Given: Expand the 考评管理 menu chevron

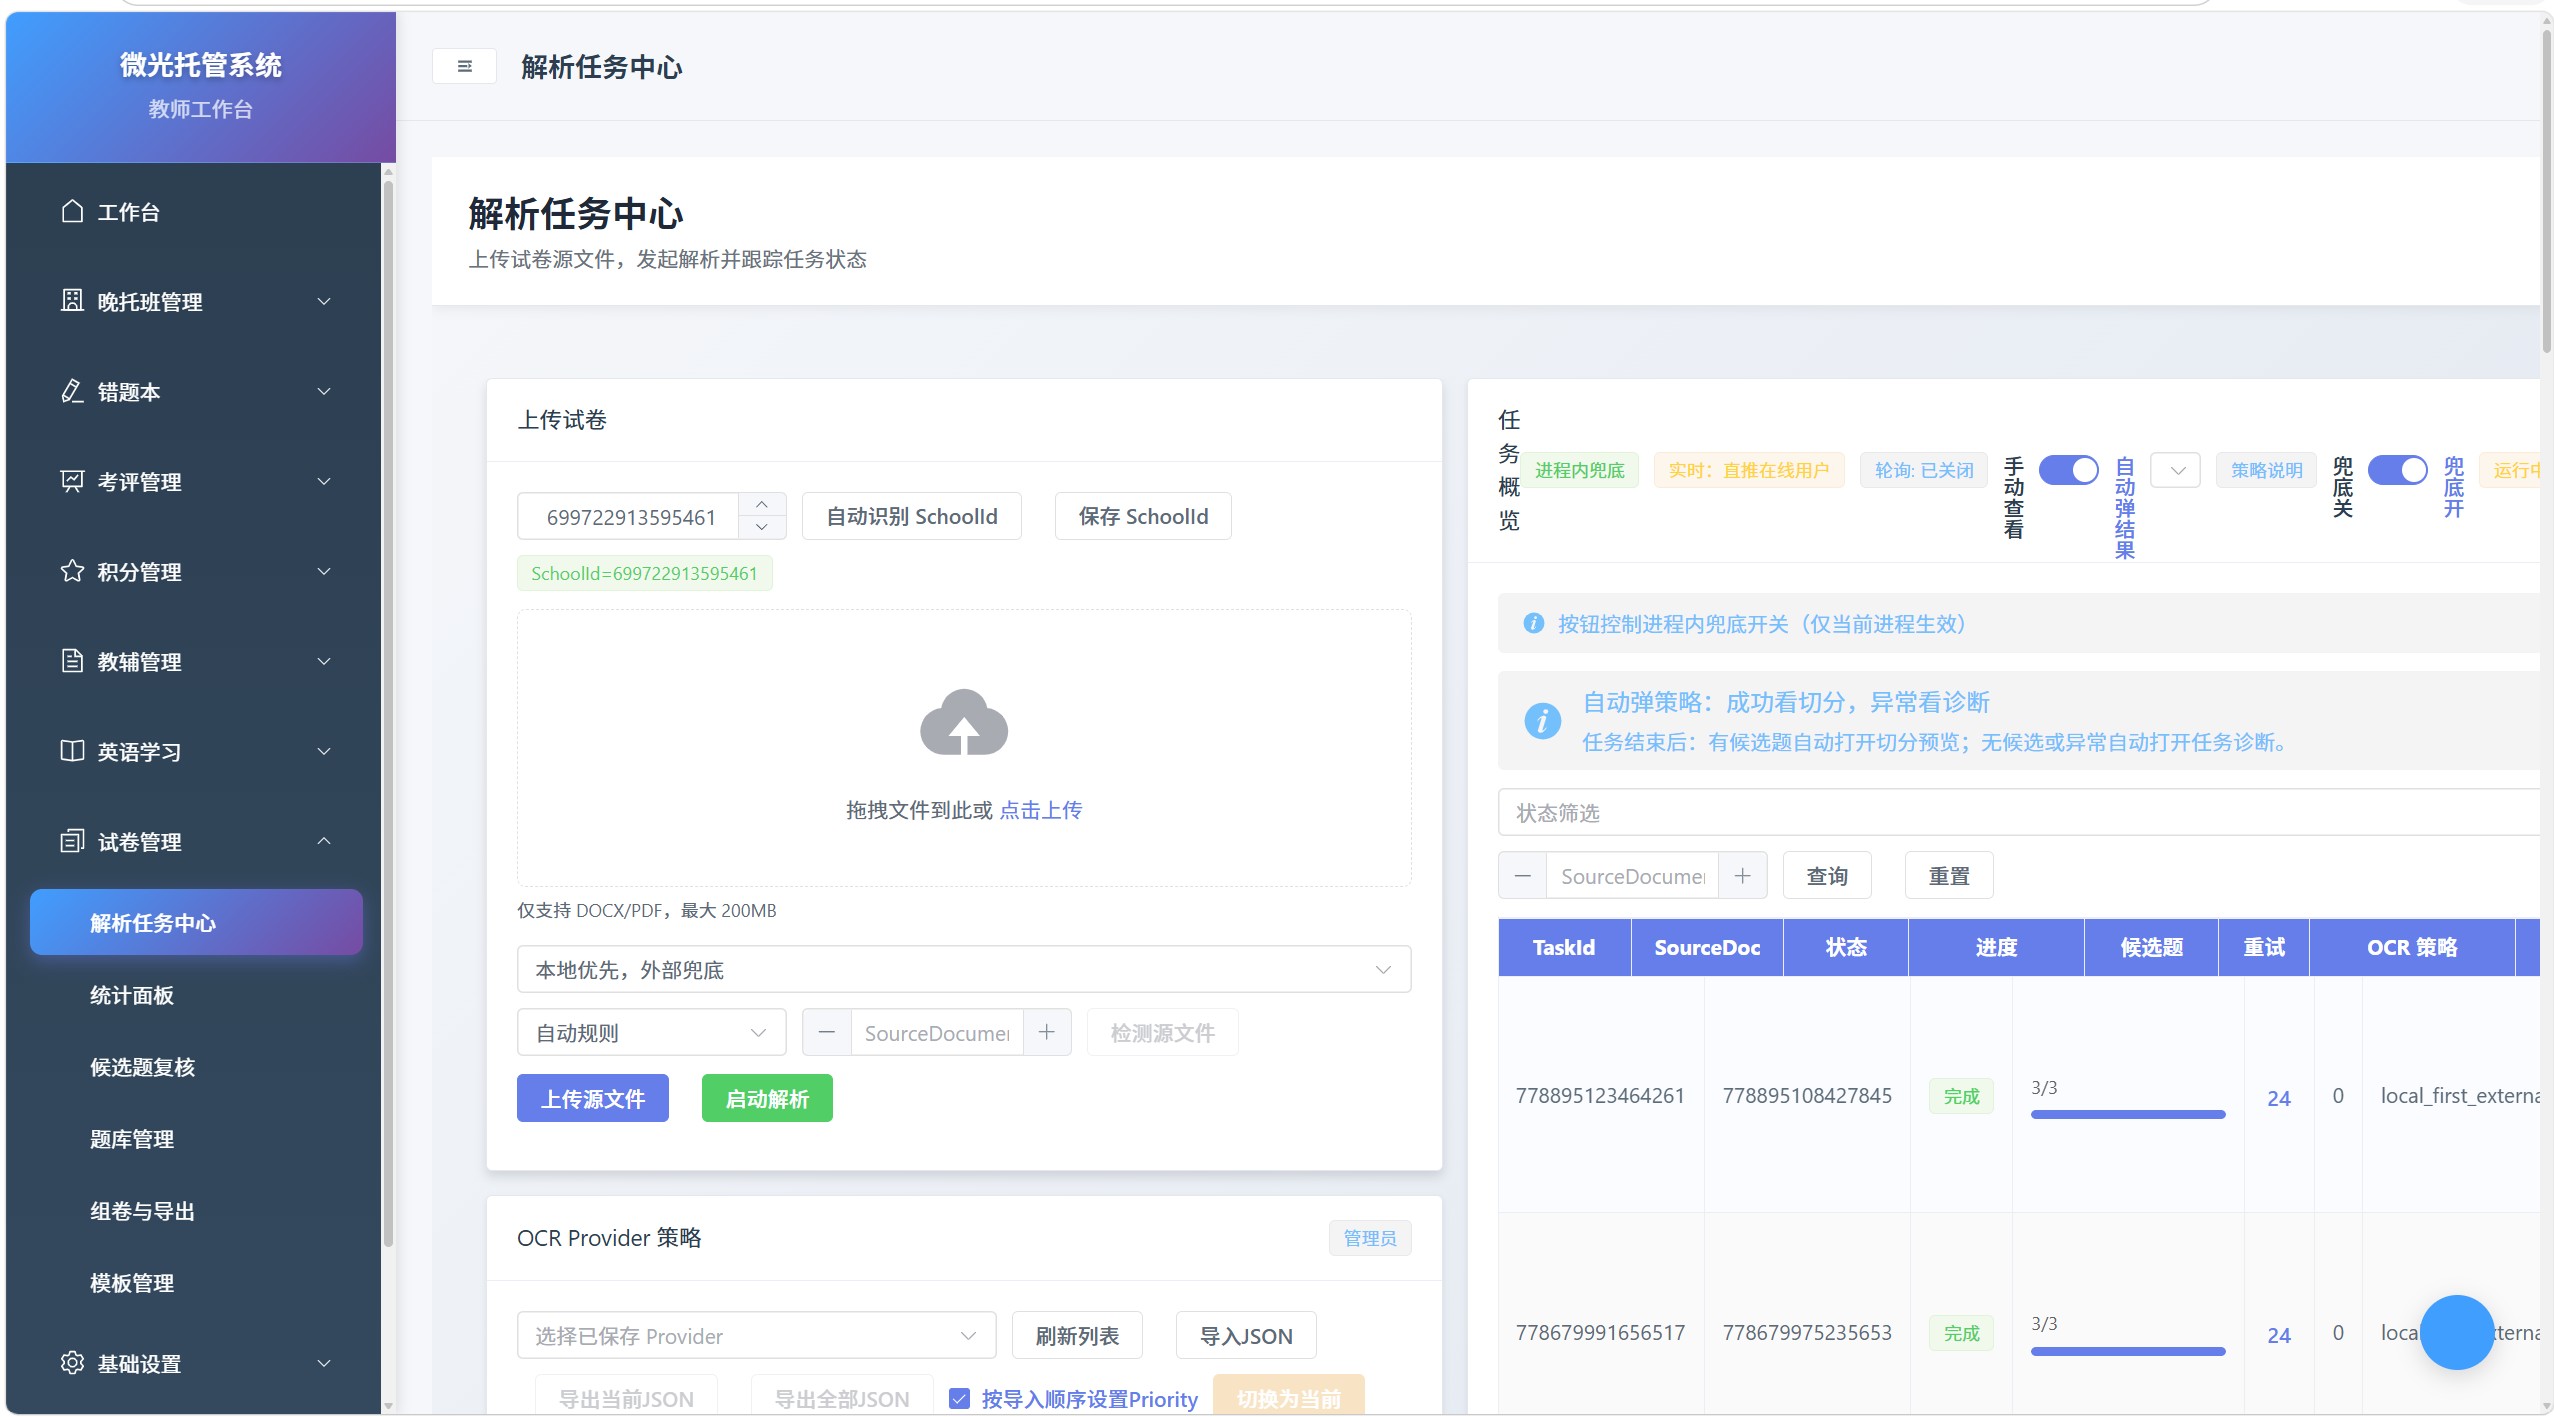Looking at the screenshot, I should 324,481.
